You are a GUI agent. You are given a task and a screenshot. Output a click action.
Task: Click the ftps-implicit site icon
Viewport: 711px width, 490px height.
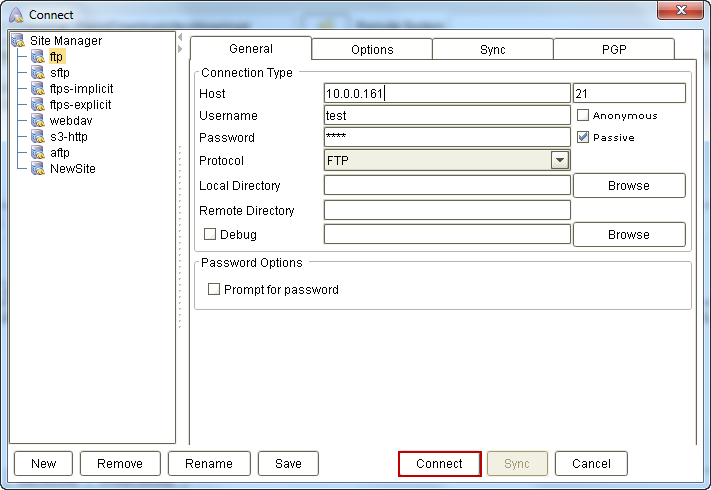point(38,89)
